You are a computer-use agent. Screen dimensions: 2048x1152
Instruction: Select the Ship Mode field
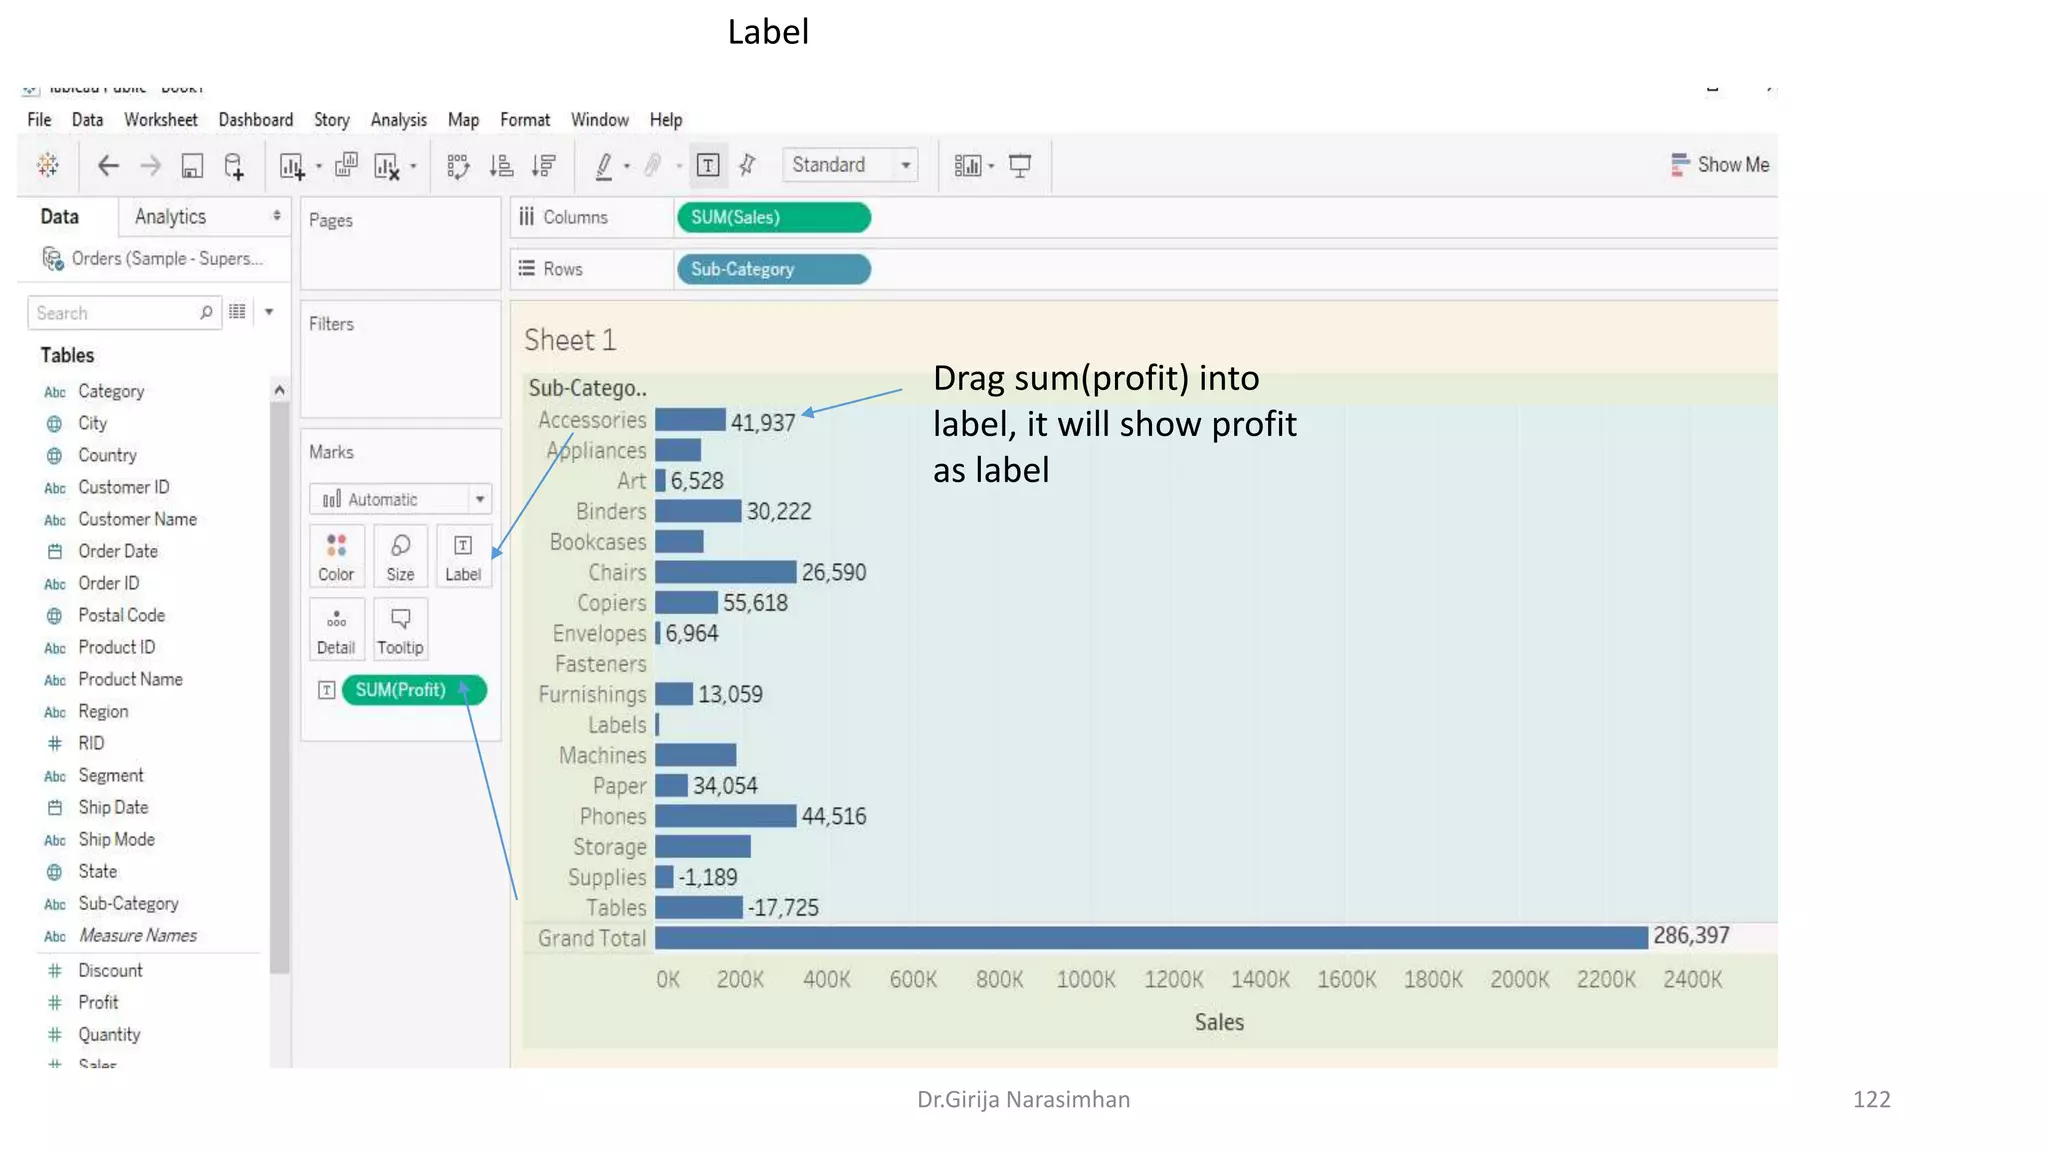click(116, 840)
